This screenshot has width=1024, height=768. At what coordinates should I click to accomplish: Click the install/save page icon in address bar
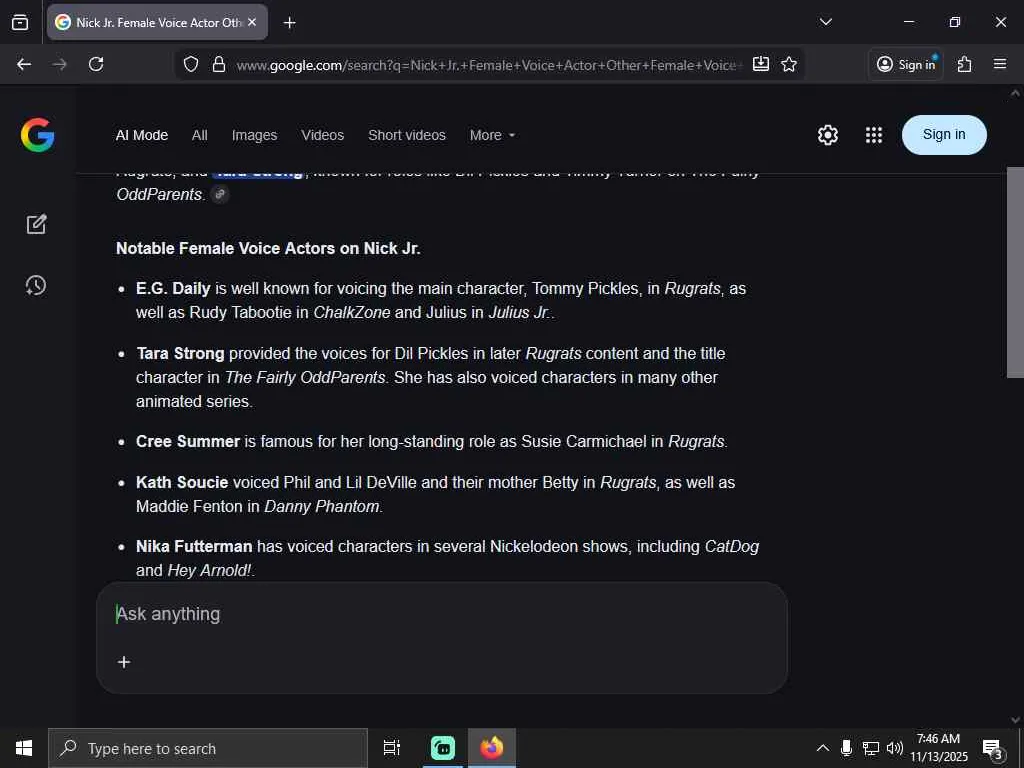(x=761, y=64)
